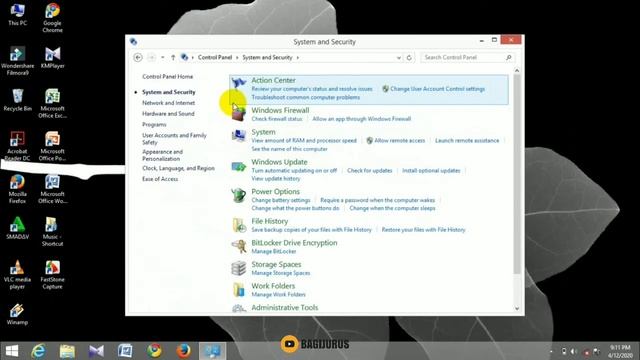Click Manage Storage Spaces link
Image resolution: width=640 pixels, height=360 pixels.
click(280, 273)
